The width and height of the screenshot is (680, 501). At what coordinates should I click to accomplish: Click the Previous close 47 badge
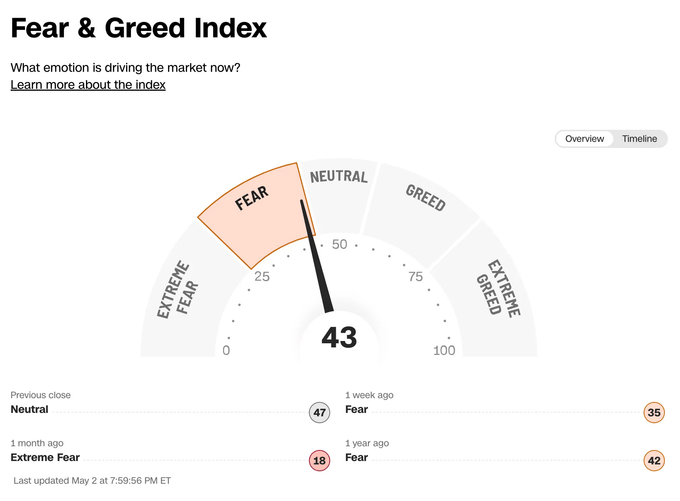click(320, 413)
